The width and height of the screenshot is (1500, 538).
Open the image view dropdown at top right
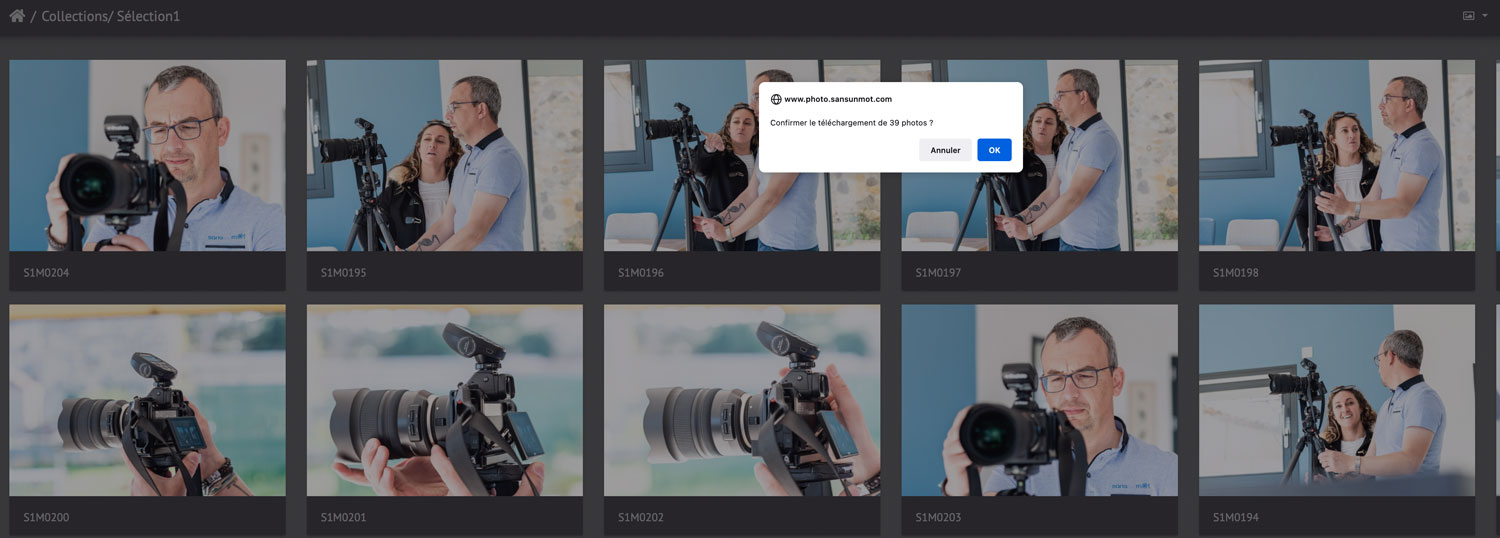(1474, 16)
